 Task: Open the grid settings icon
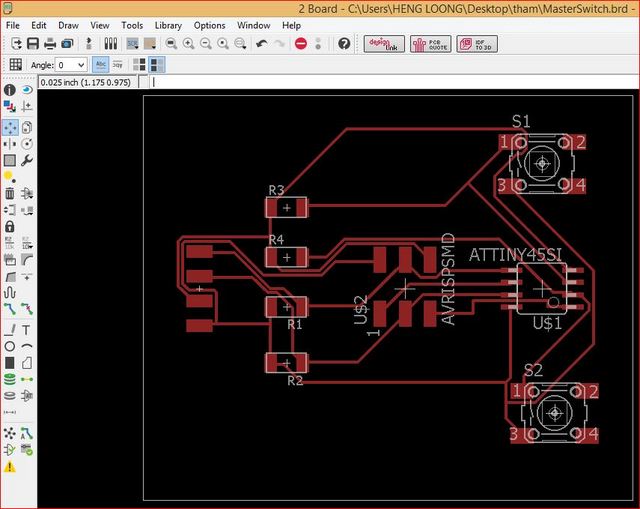(16, 64)
